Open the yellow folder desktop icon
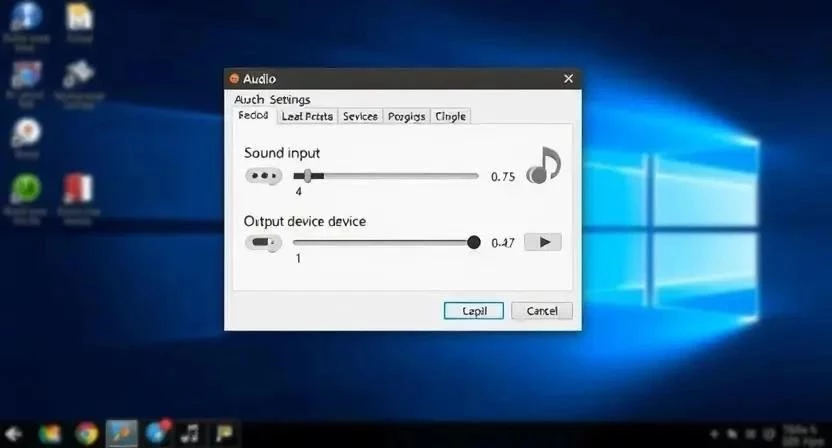This screenshot has height=448, width=832. point(78,17)
